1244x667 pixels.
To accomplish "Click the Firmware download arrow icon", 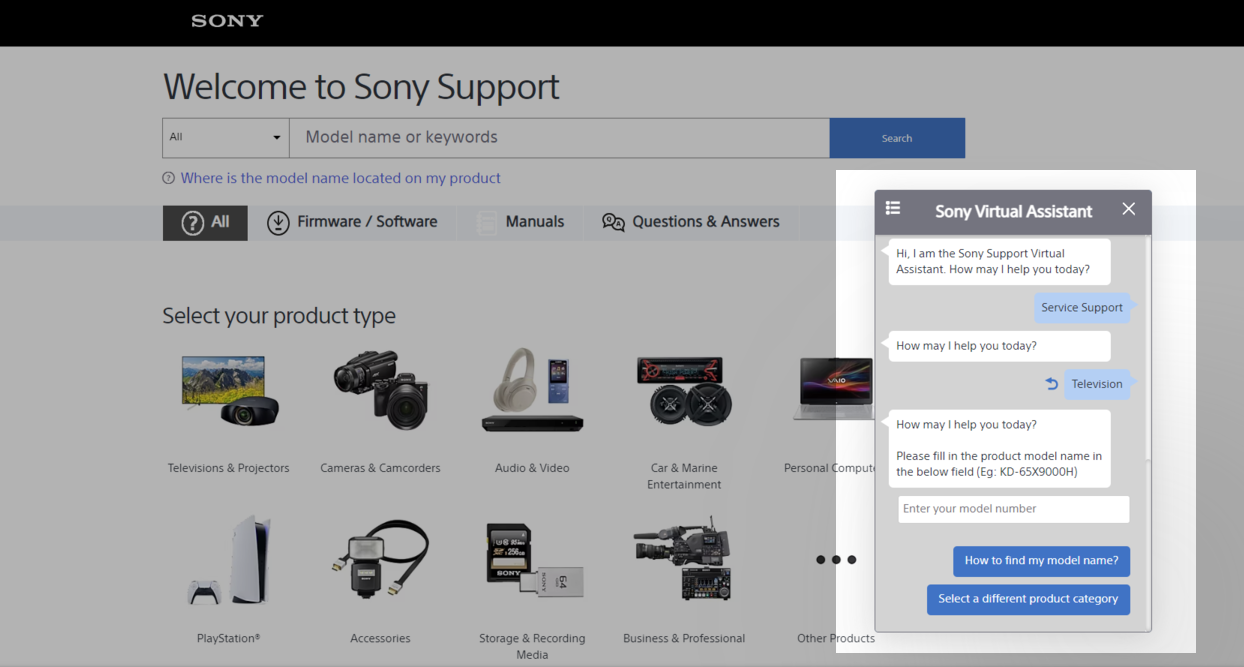I will pyautogui.click(x=278, y=222).
